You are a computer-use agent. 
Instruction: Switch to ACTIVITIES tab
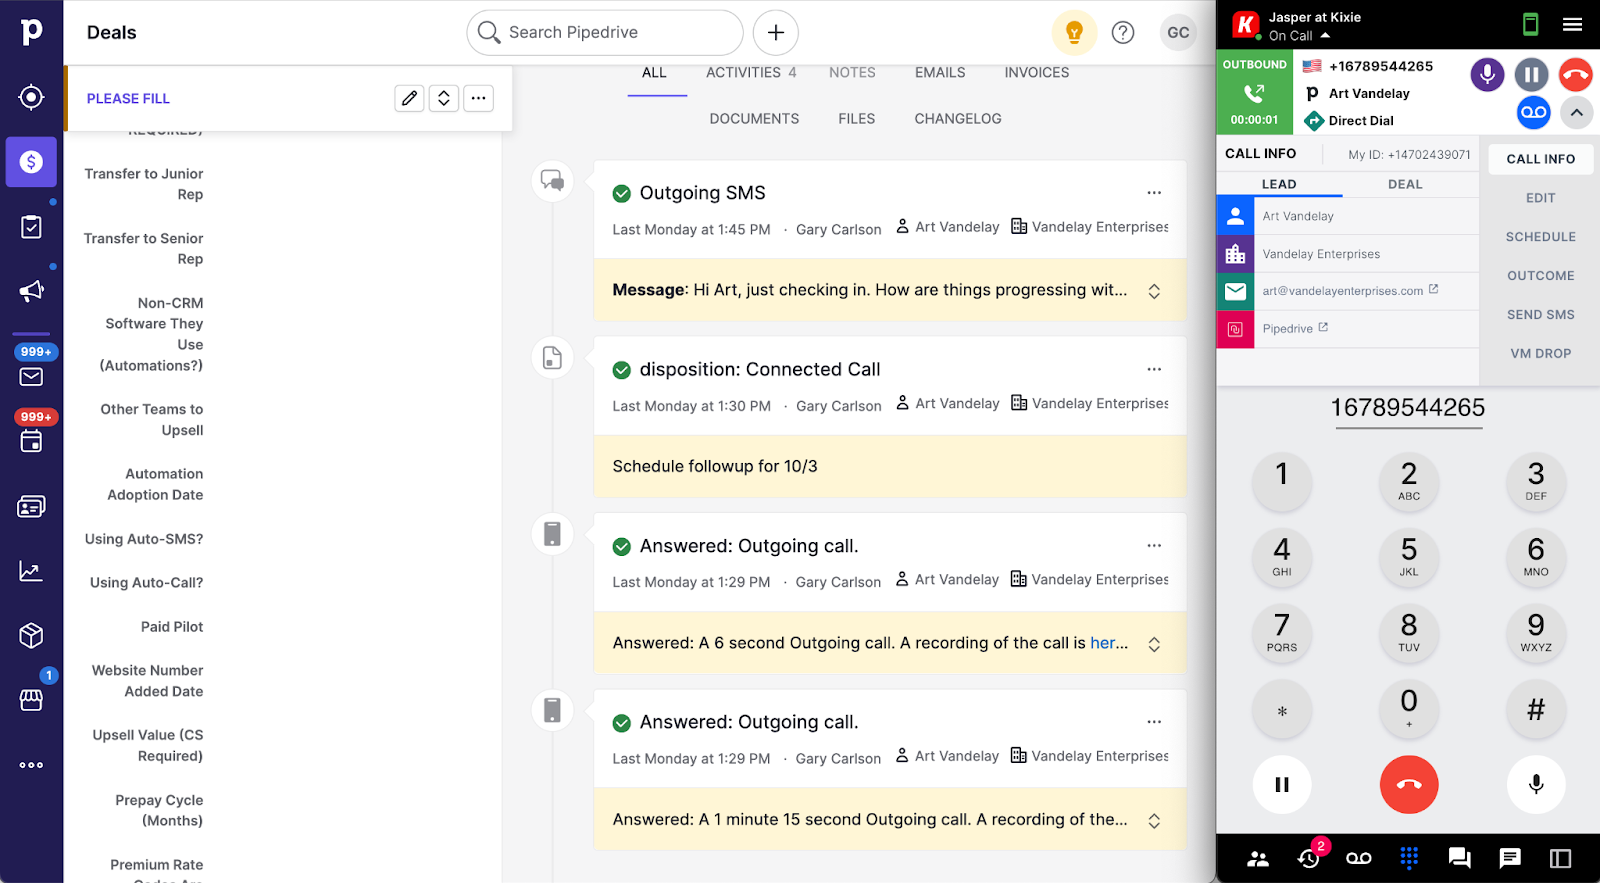[x=751, y=73]
